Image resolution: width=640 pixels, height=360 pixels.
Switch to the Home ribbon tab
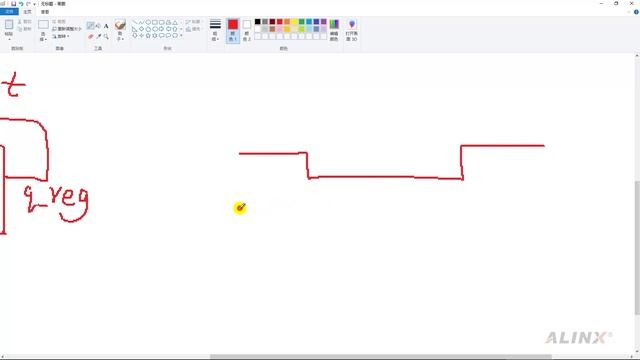tap(27, 12)
